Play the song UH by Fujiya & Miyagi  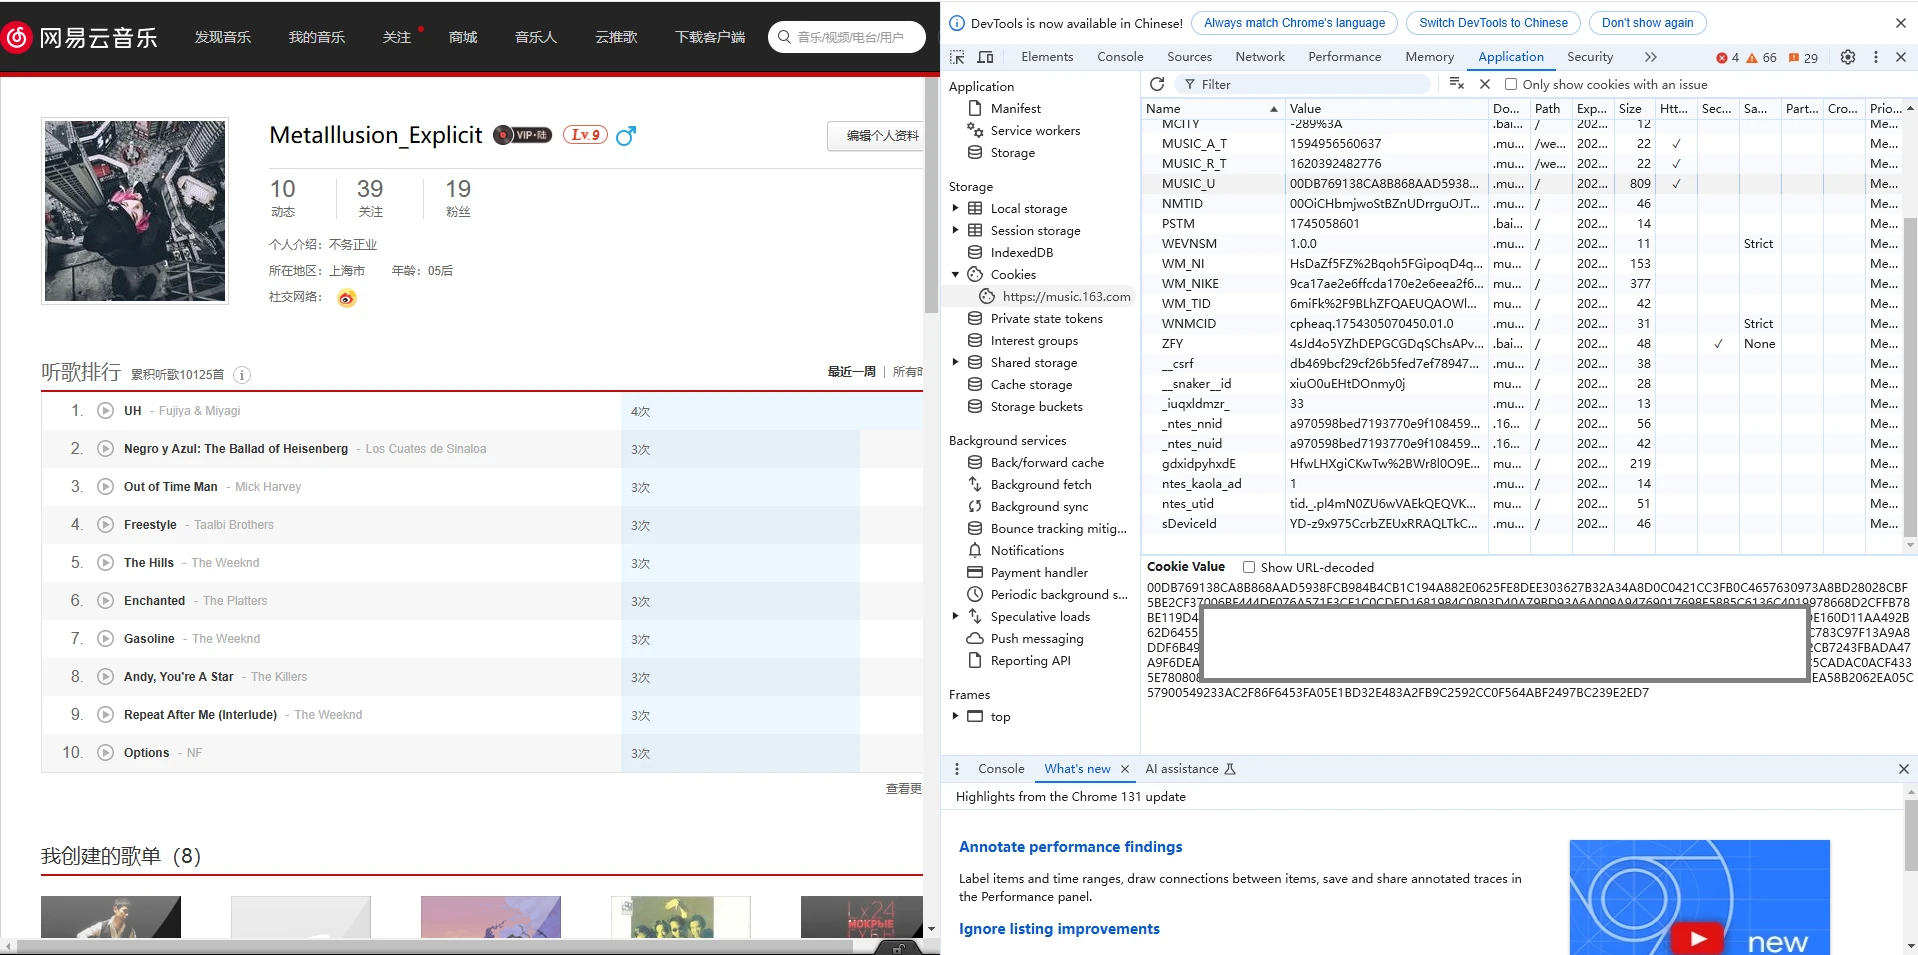click(105, 411)
